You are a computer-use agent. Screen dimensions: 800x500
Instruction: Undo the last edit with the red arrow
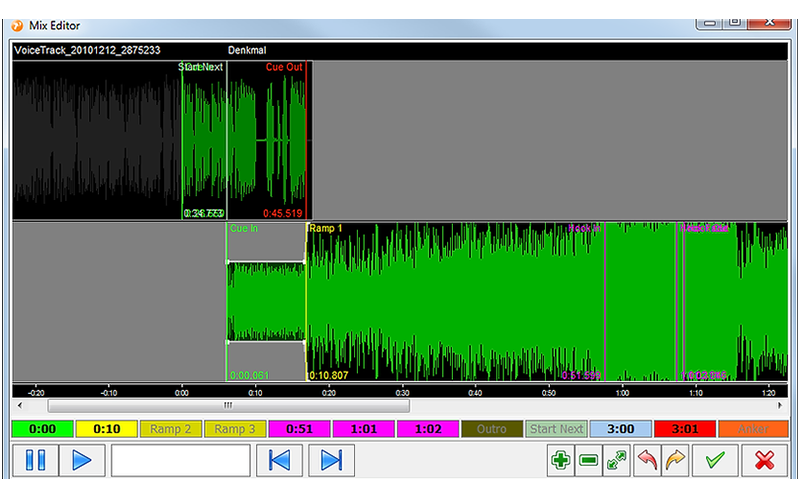tap(647, 460)
